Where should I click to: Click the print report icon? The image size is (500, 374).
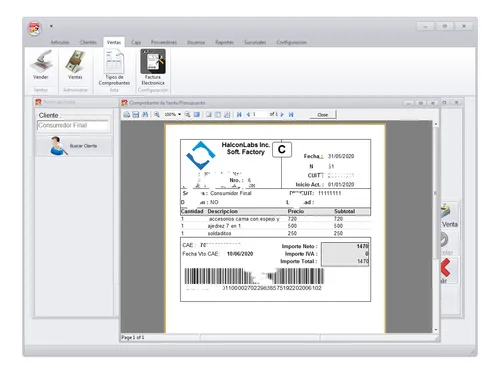click(x=127, y=115)
